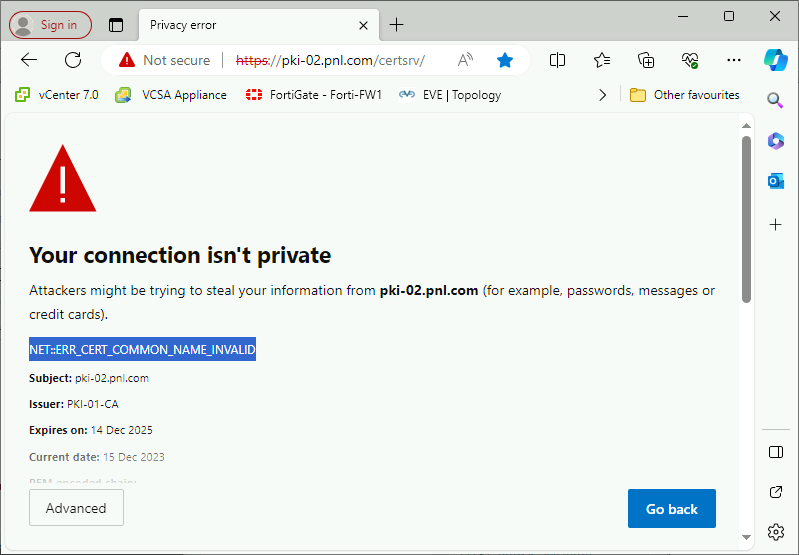Open the vCenter 7.0 bookmark
The width and height of the screenshot is (799, 555).
(57, 95)
